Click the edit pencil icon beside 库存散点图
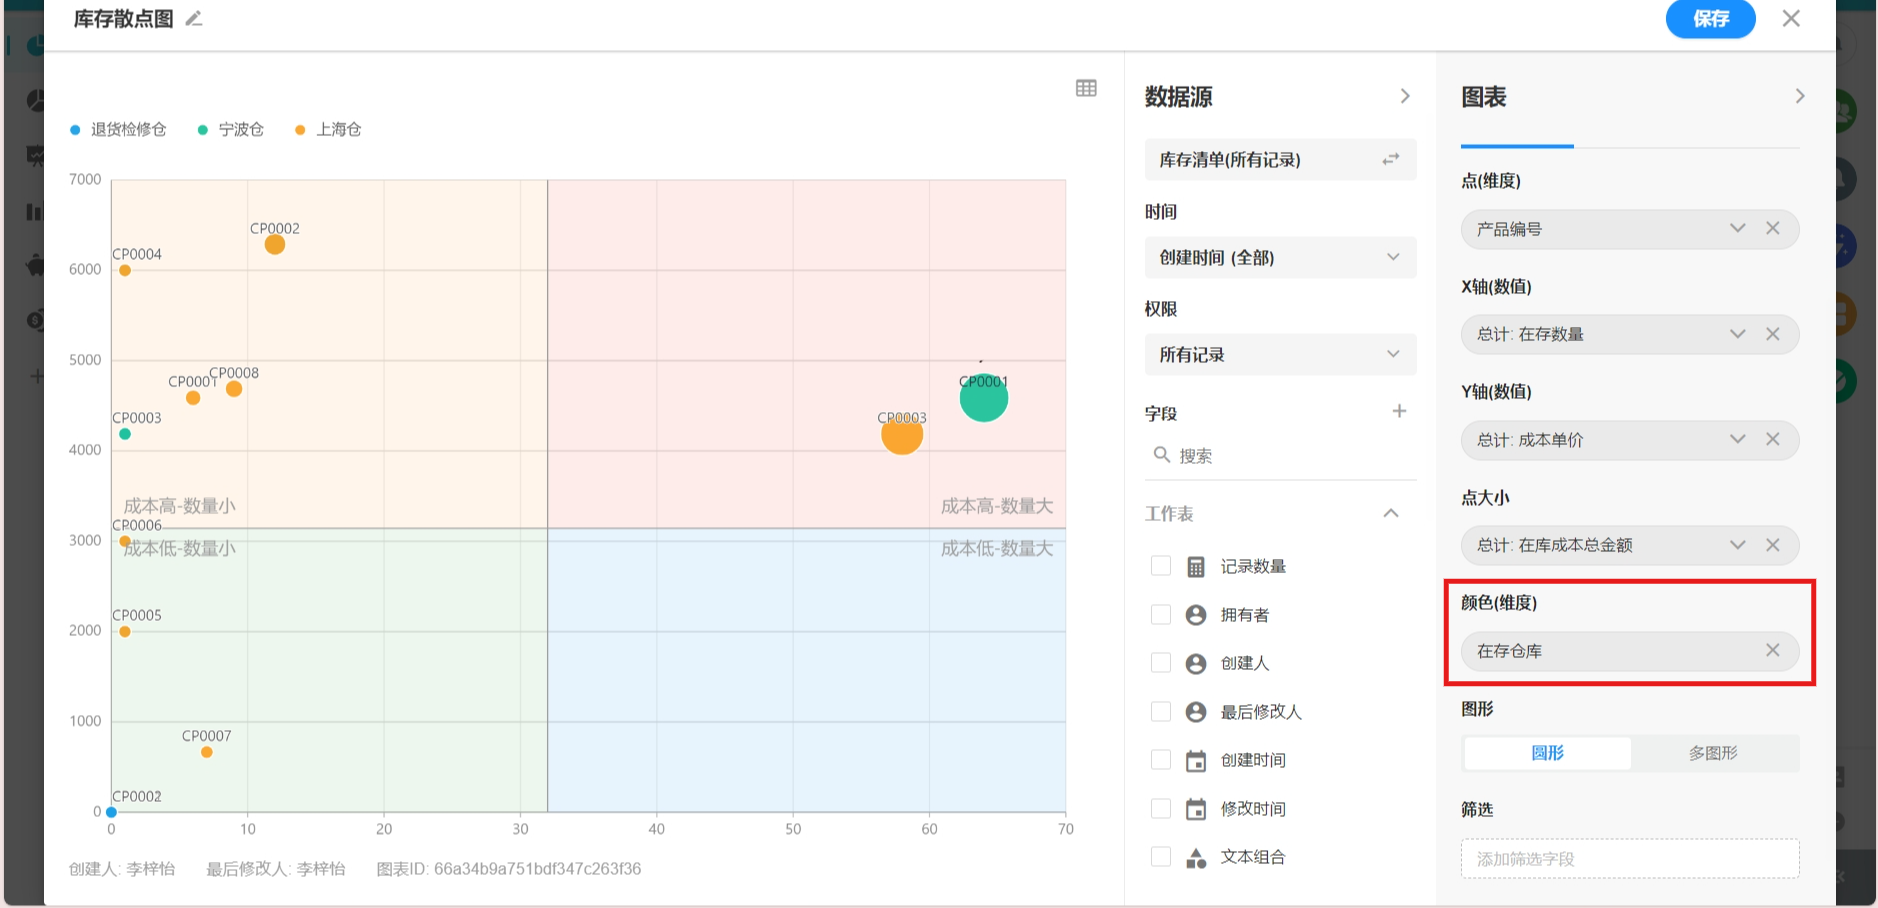The height and width of the screenshot is (908, 1878). point(194,19)
